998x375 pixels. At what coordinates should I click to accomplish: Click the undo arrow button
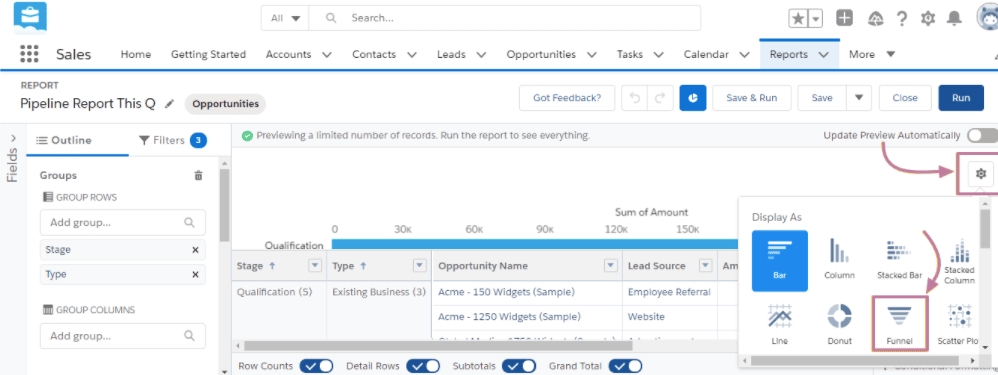tap(635, 98)
